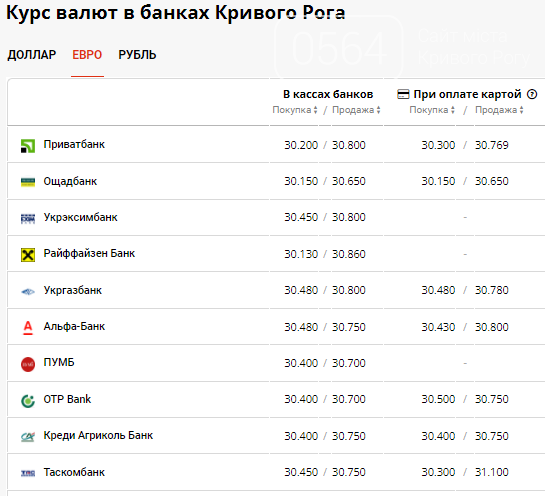This screenshot has width=545, height=496.
Task: Click the Ощадбанк logo icon
Action: coord(28,182)
